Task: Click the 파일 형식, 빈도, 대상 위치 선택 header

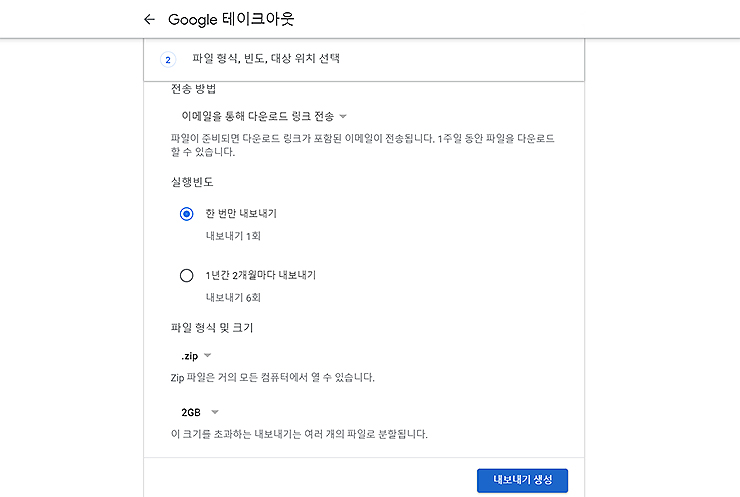Action: coord(266,59)
